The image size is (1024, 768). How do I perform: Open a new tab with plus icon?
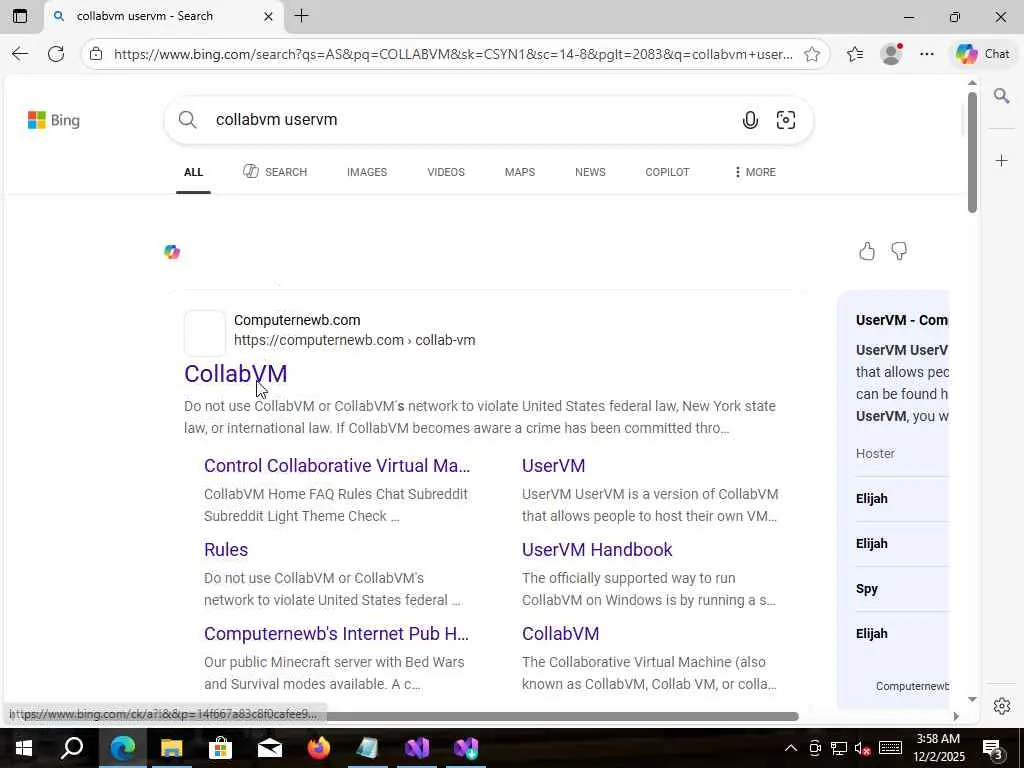pos(302,16)
